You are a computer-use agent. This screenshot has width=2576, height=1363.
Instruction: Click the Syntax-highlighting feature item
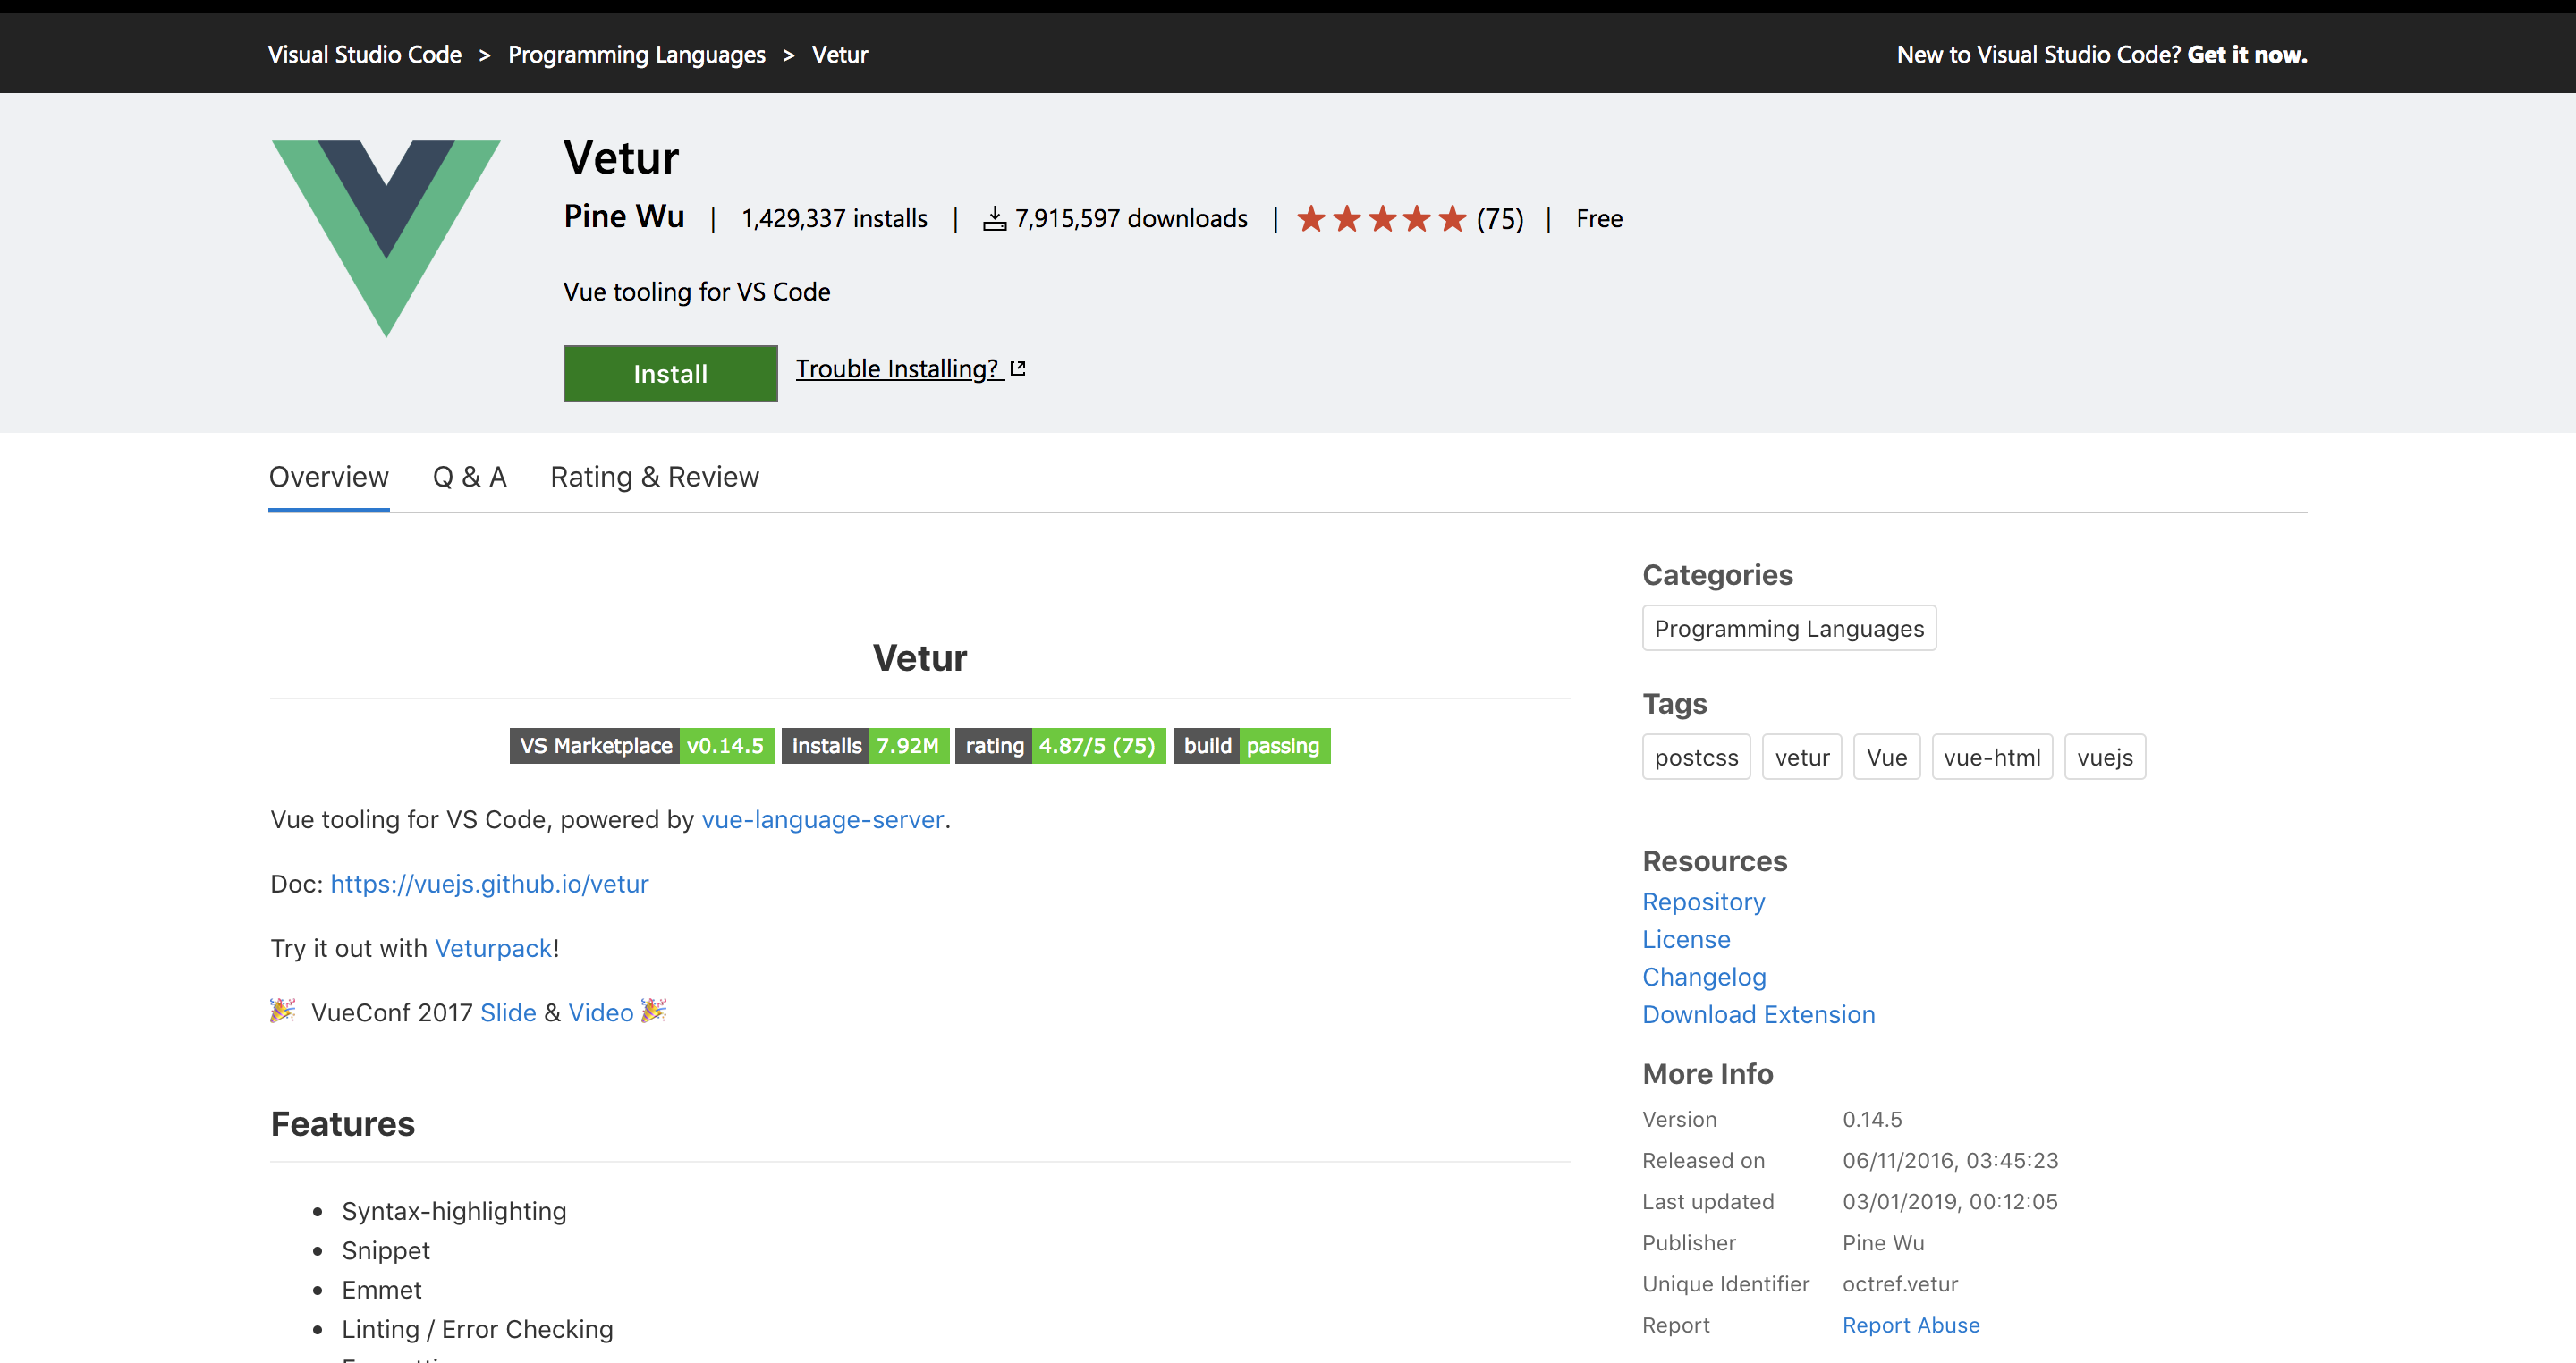coord(453,1212)
